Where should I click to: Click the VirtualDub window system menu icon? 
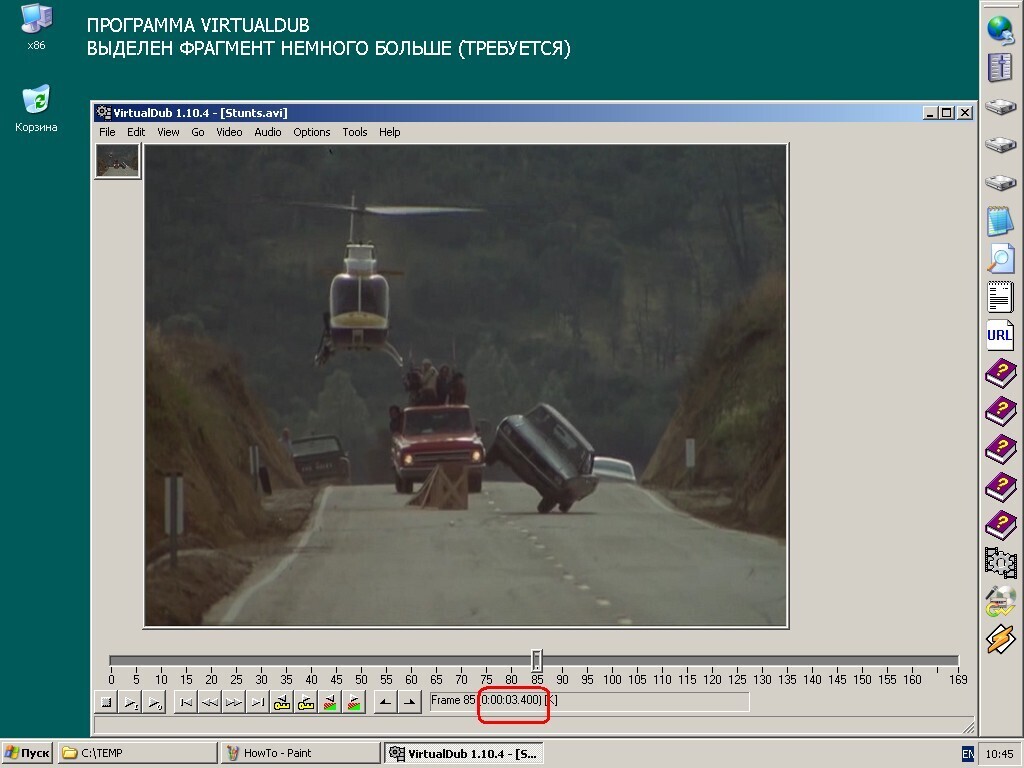(103, 112)
